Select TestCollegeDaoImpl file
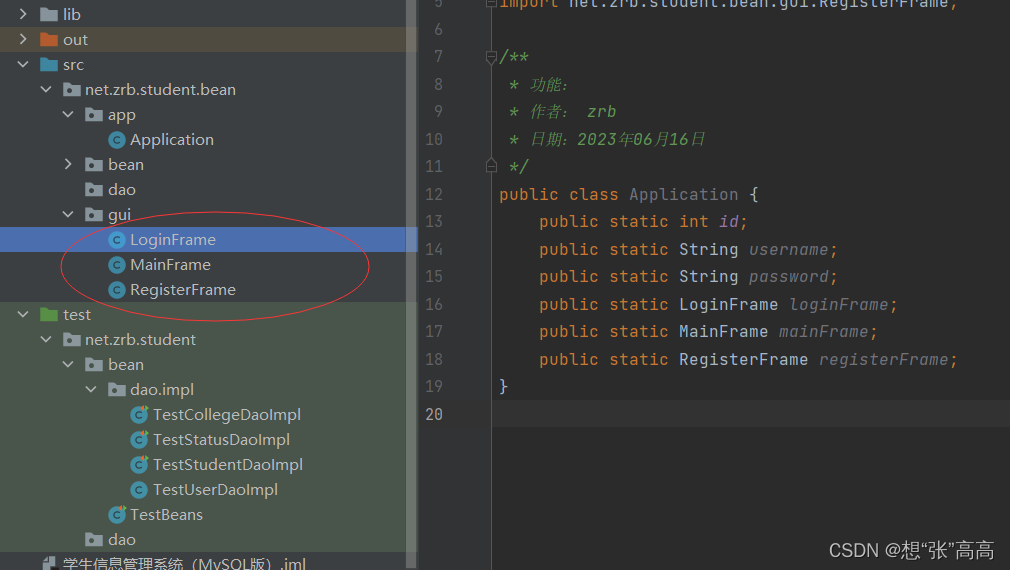 pyautogui.click(x=227, y=415)
